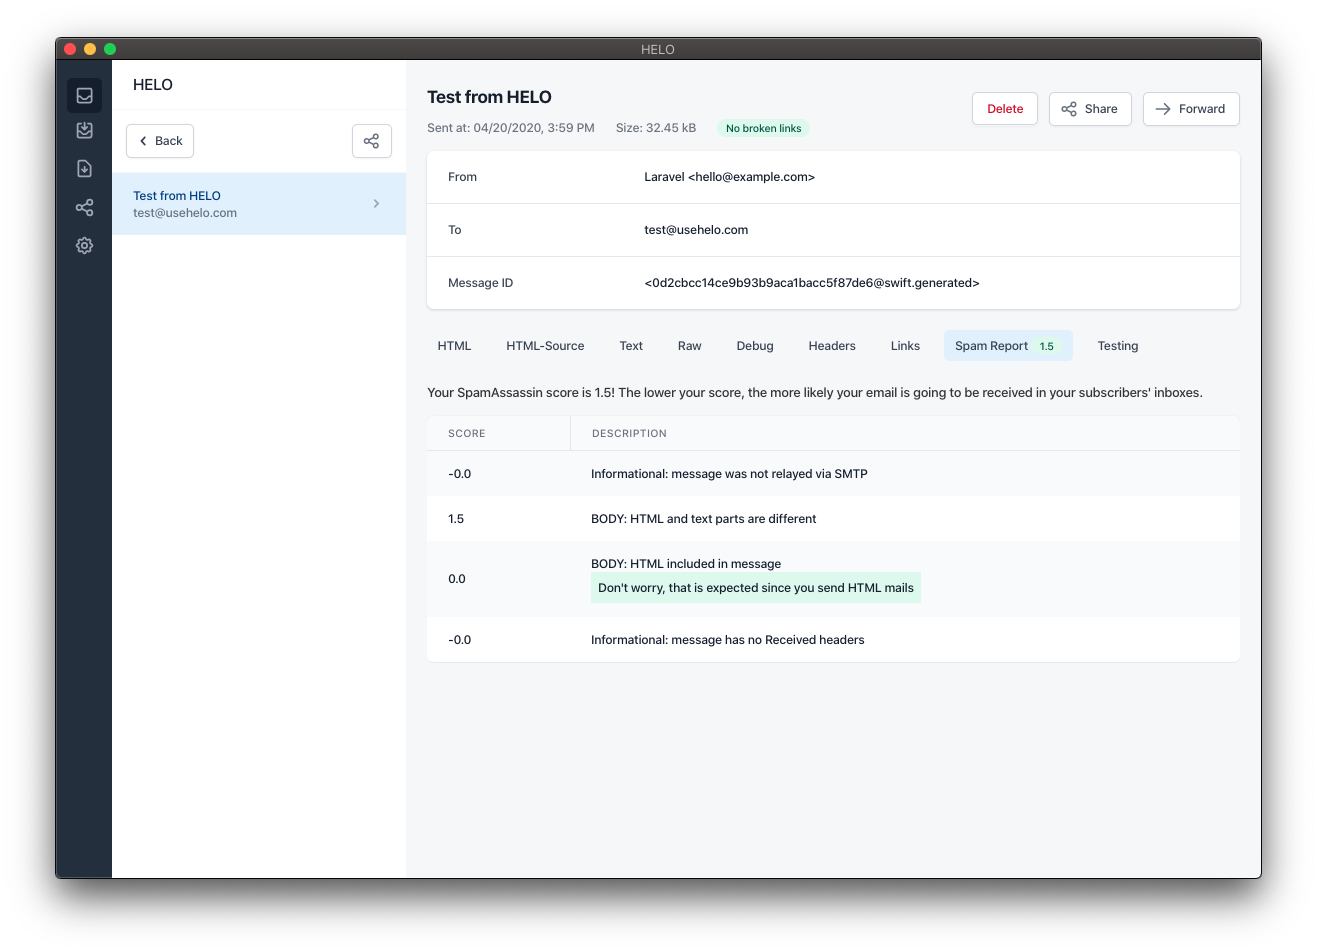Open the Debug tab
This screenshot has height=952, width=1317.
point(755,346)
